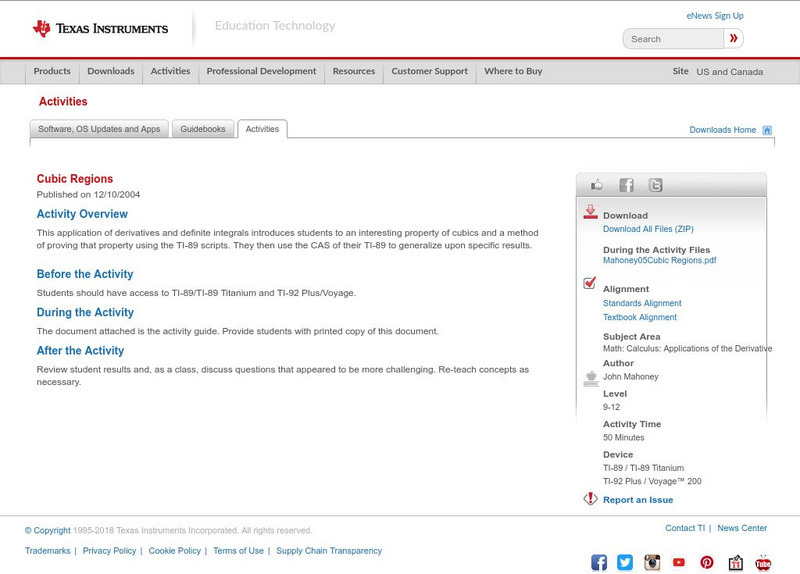This screenshot has height=574, width=800.
Task: Click the red Activities page heading
Action: click(63, 102)
